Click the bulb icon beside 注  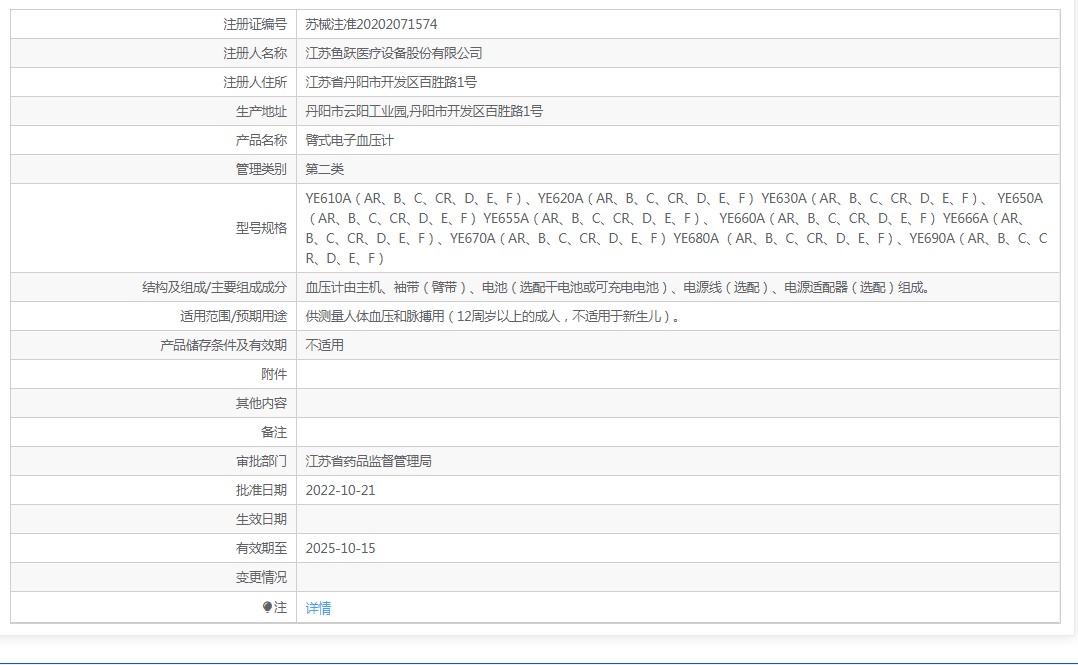tap(267, 607)
